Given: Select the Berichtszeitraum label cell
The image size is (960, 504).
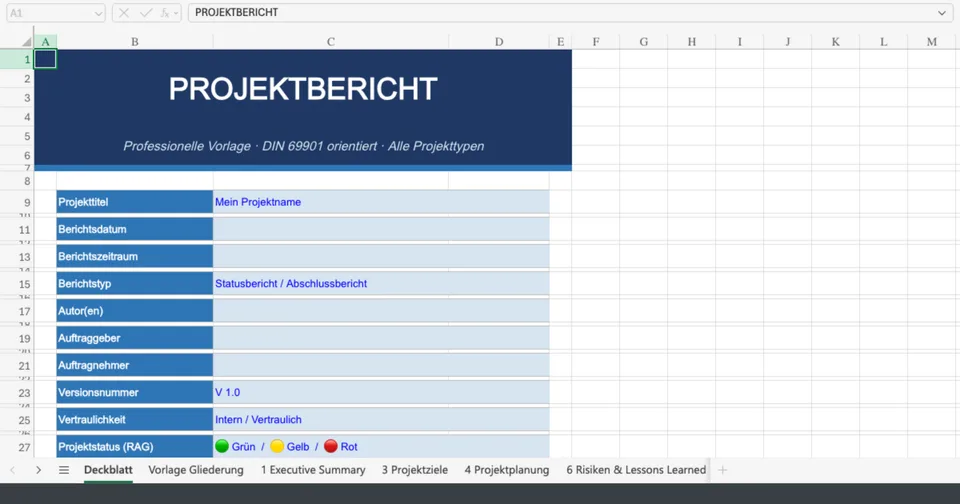Looking at the screenshot, I should pos(135,256).
